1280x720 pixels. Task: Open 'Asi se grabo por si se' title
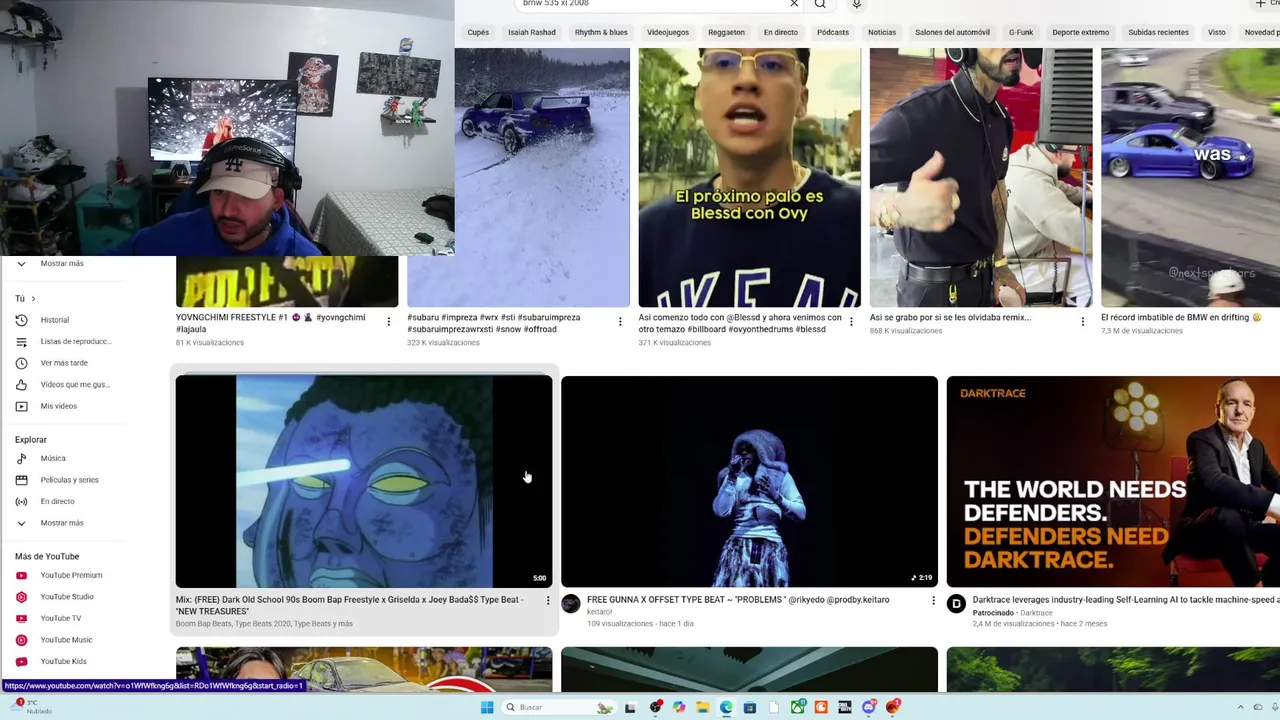point(950,317)
